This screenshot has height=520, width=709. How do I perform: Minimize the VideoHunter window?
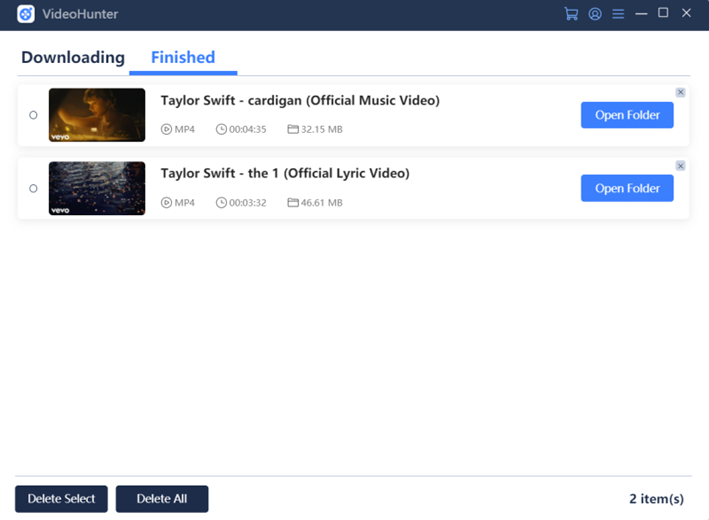(641, 14)
